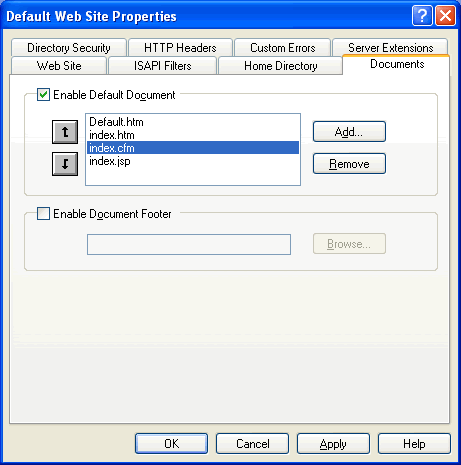Apply the changes with Apply button
Image resolution: width=461 pixels, height=465 pixels.
(x=333, y=444)
